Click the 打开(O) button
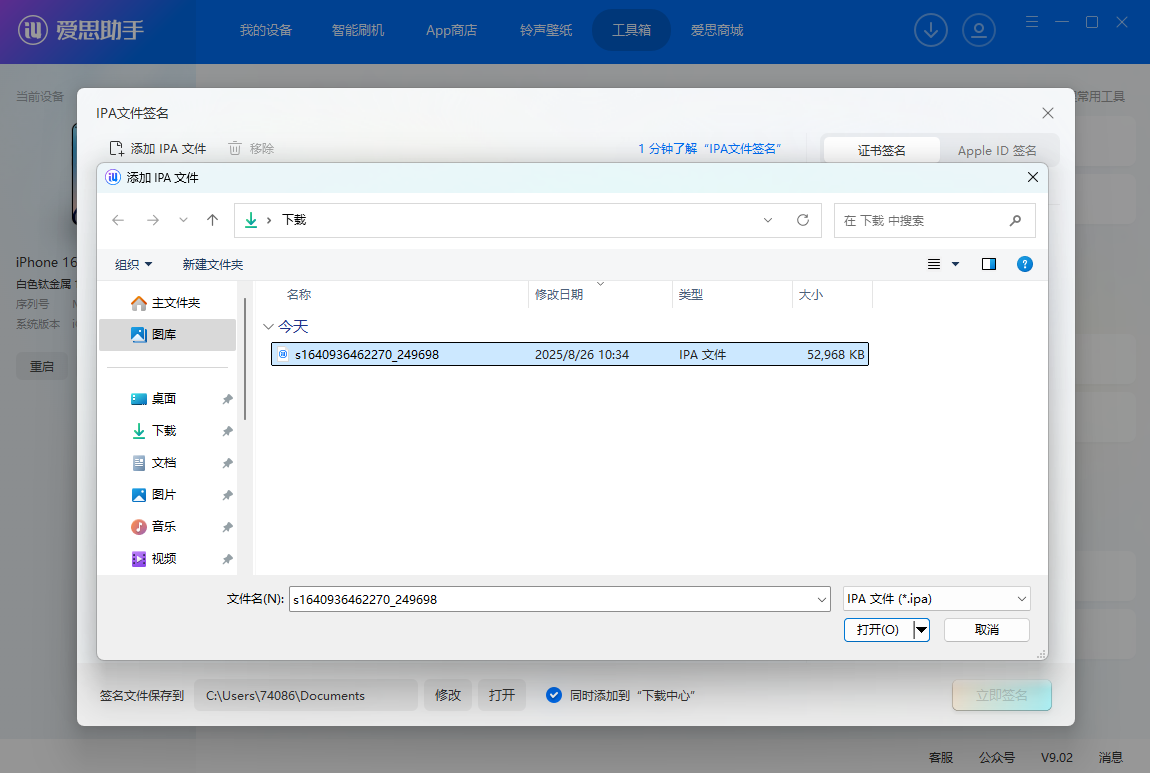Viewport: 1150px width, 773px height. pyautogui.click(x=878, y=629)
